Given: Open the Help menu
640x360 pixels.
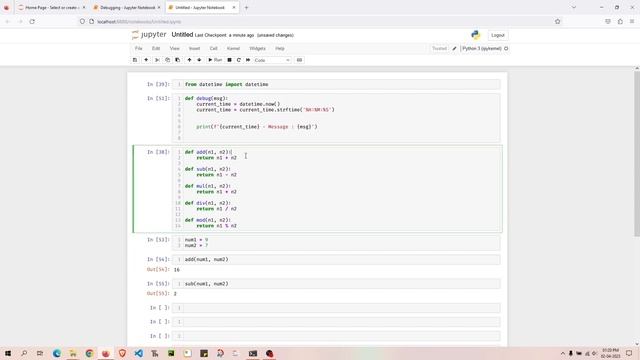Looking at the screenshot, I should (x=280, y=48).
